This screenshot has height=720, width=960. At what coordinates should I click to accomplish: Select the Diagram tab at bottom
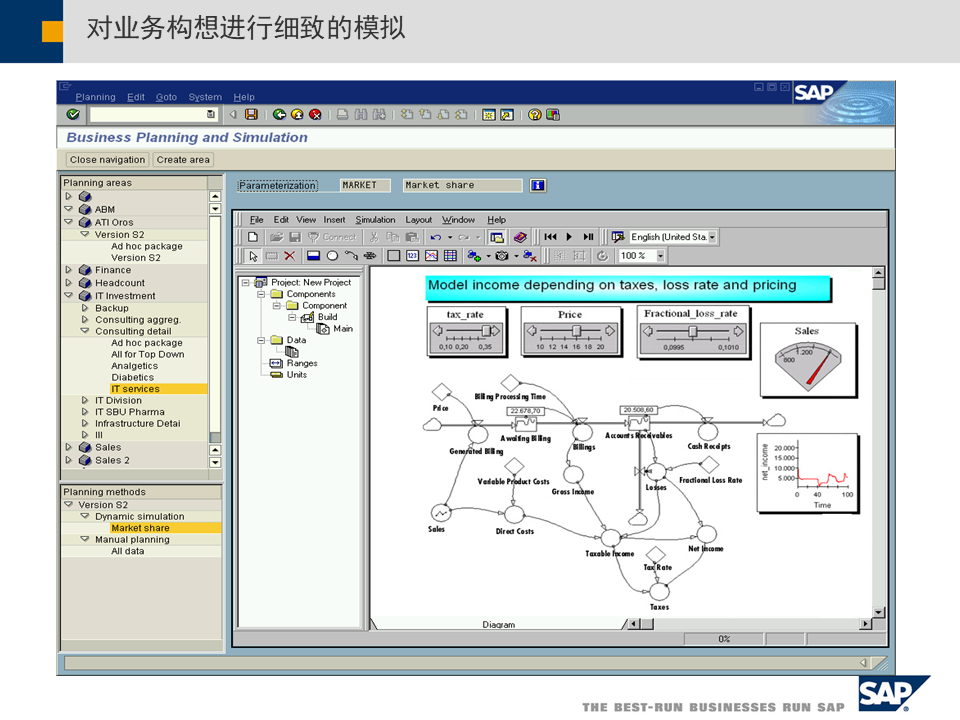pyautogui.click(x=498, y=624)
